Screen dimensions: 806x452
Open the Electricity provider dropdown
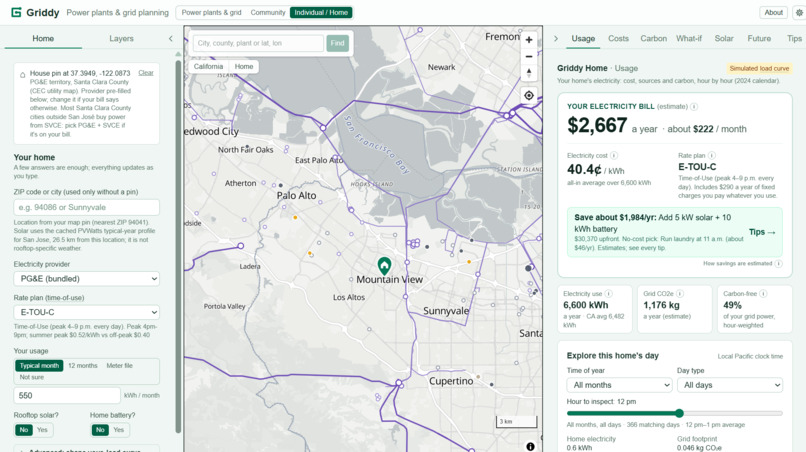pos(86,279)
